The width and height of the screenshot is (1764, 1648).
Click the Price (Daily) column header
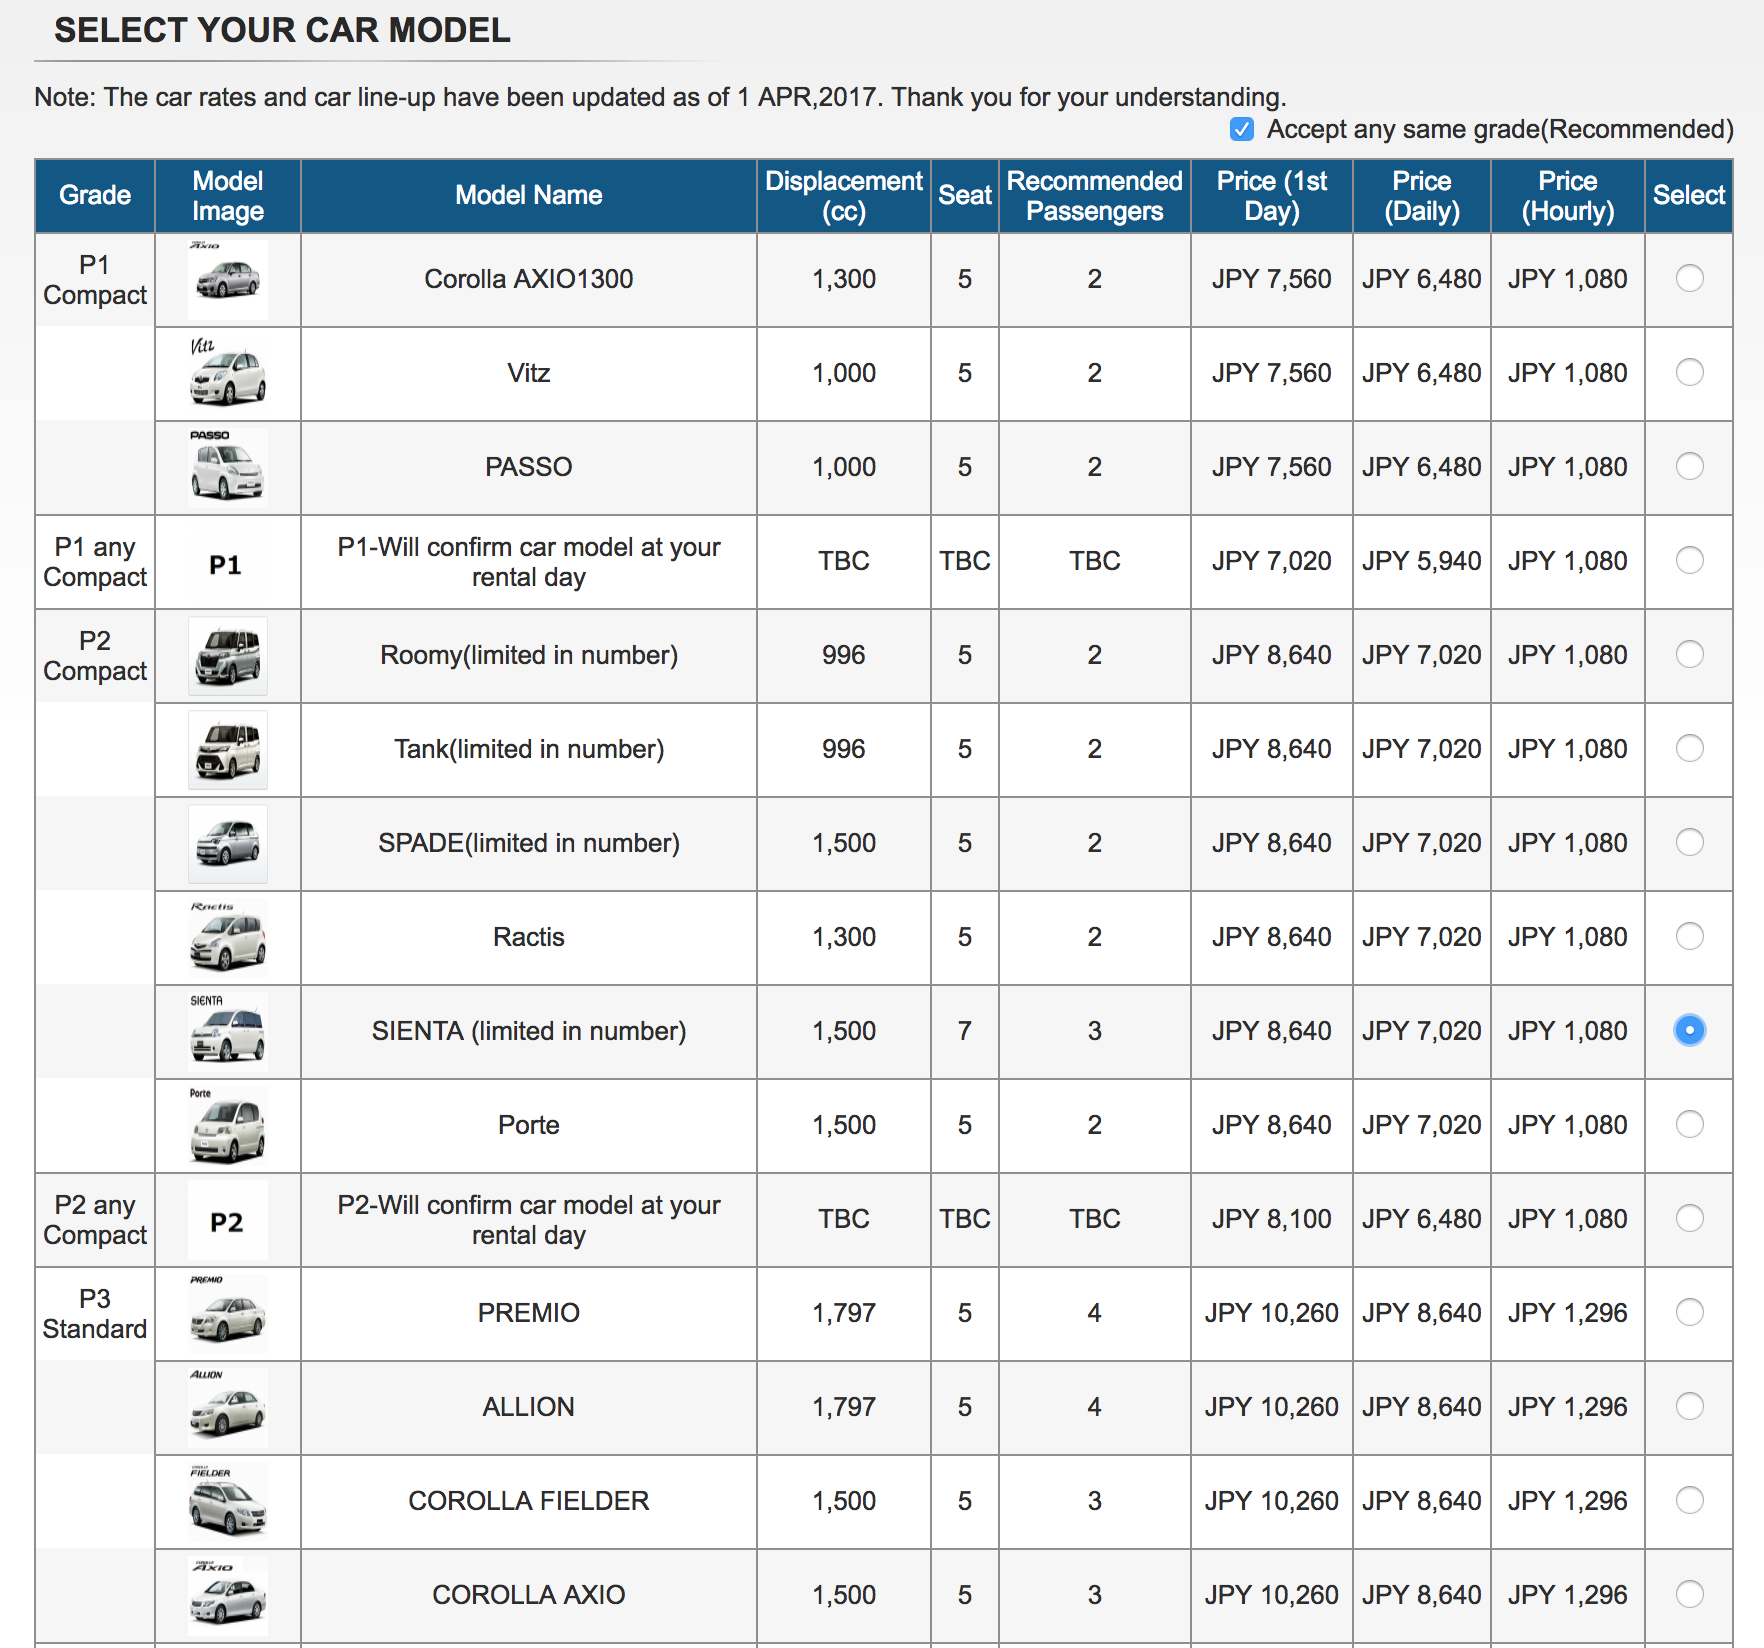click(x=1422, y=195)
